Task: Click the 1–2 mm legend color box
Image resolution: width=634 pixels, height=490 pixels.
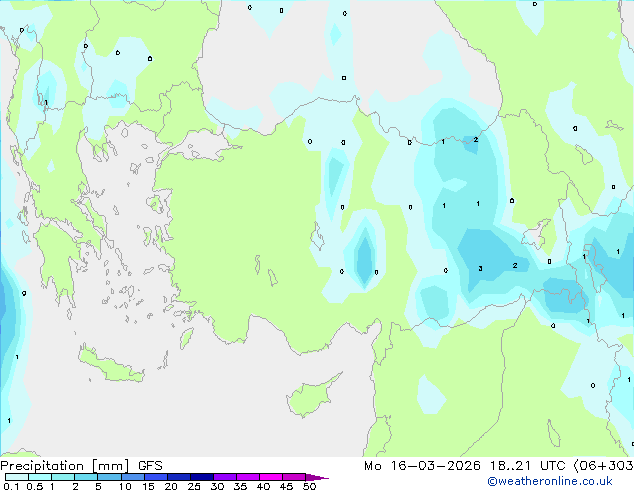Action: [x=63, y=477]
